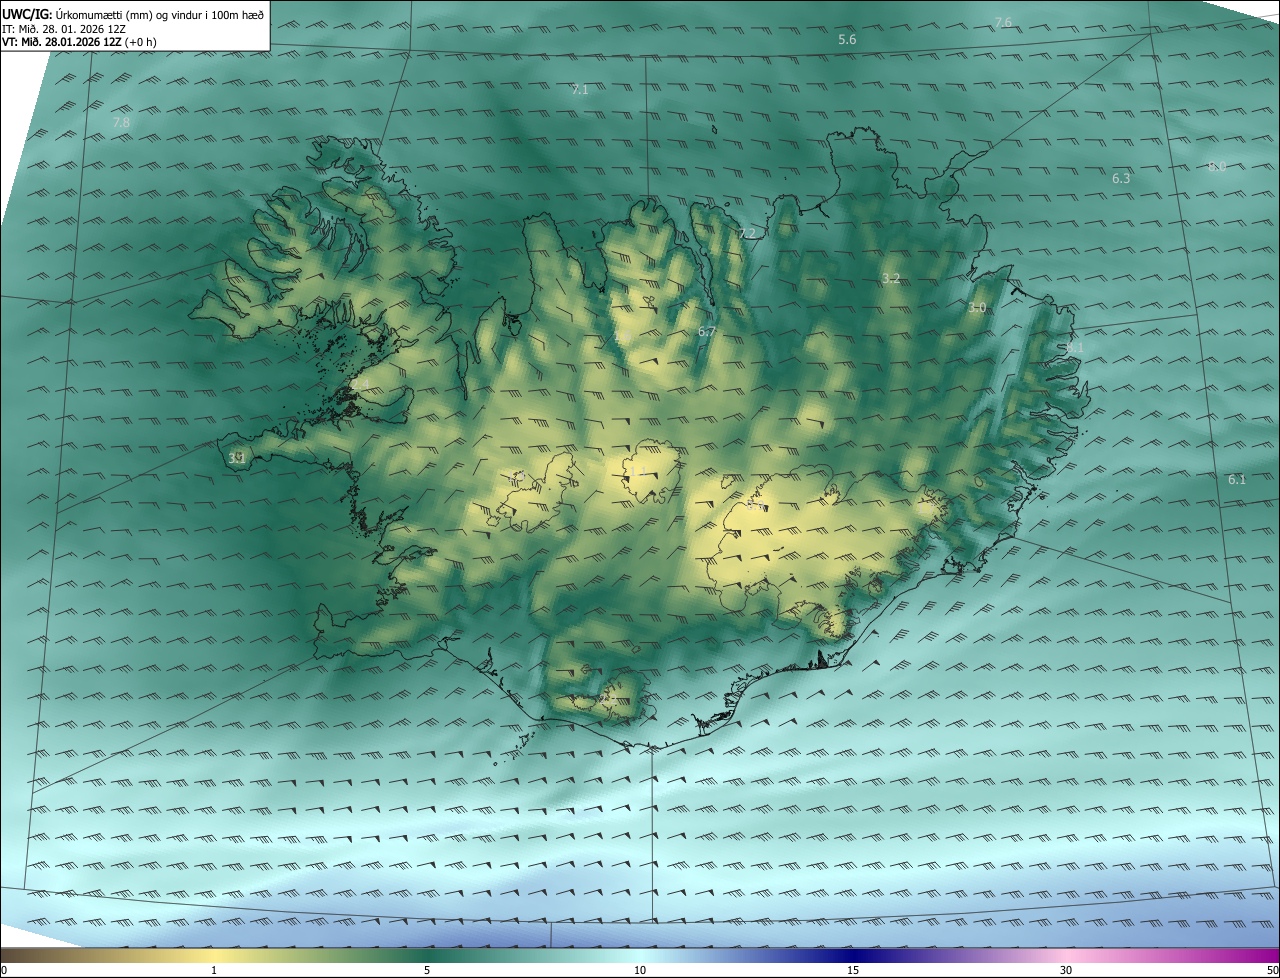
Task: Click the 8.0 value label on the map
Action: (1217, 166)
